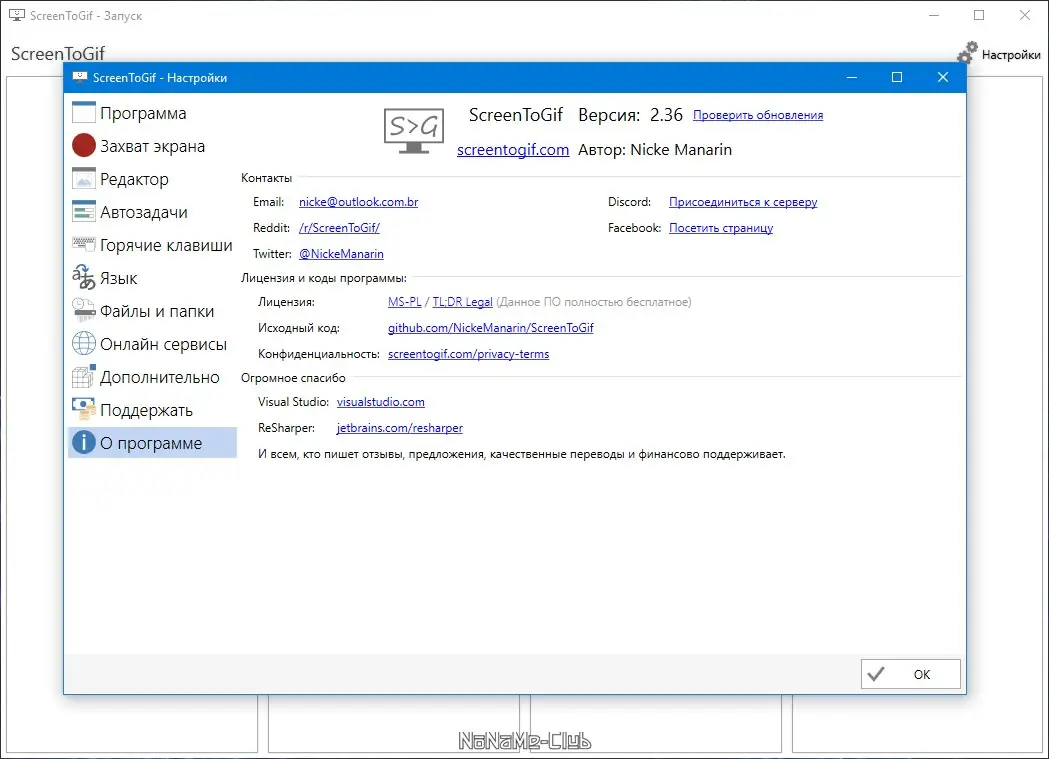
Task: Click the jetbrains.com/resharper link
Action: tap(399, 428)
